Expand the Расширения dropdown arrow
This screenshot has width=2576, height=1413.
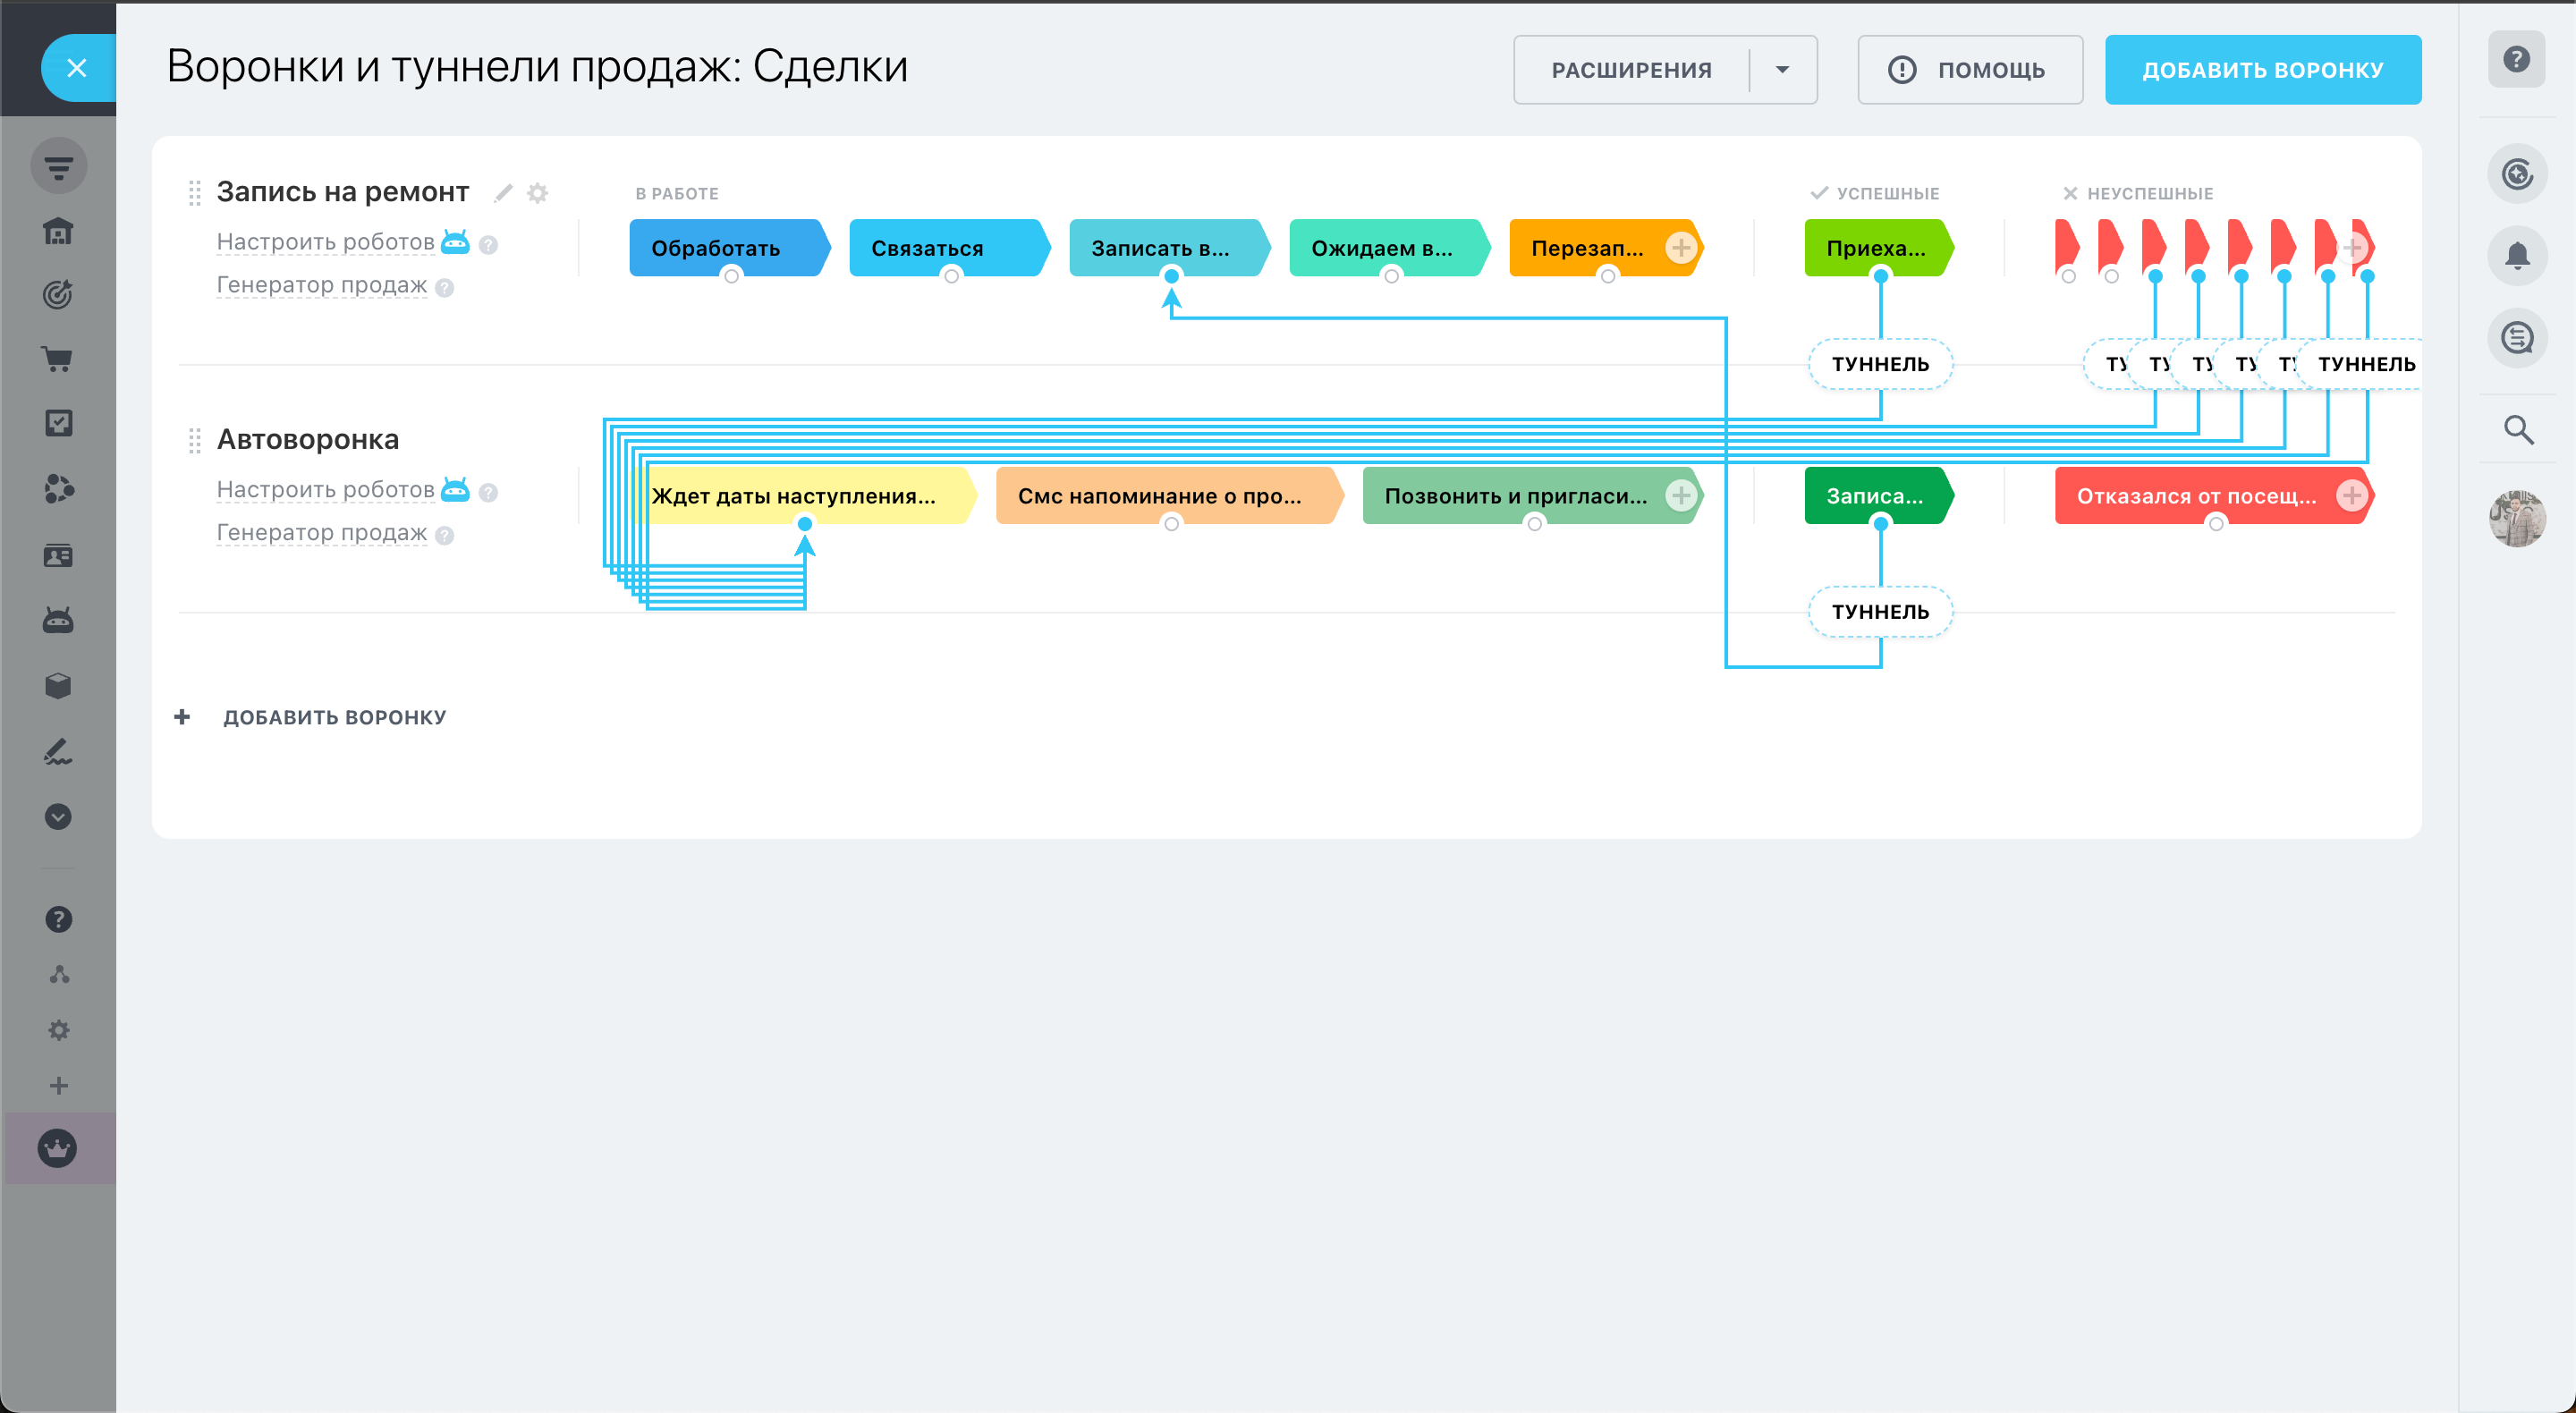(x=1782, y=70)
